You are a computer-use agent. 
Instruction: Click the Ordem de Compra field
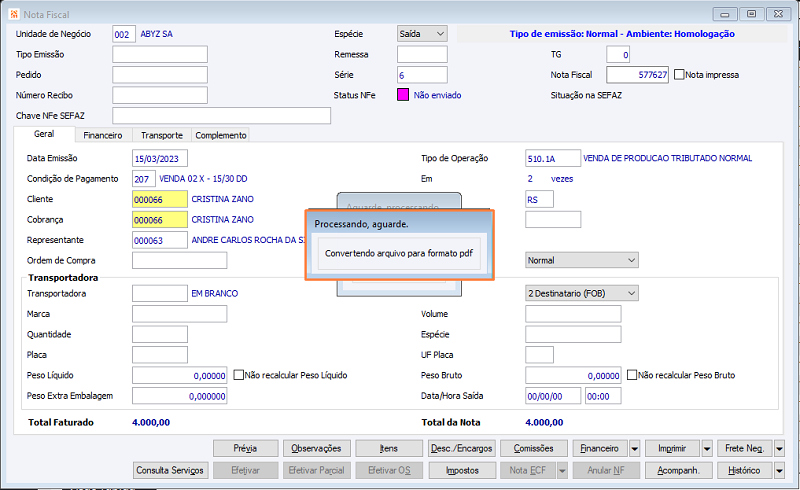(x=180, y=260)
